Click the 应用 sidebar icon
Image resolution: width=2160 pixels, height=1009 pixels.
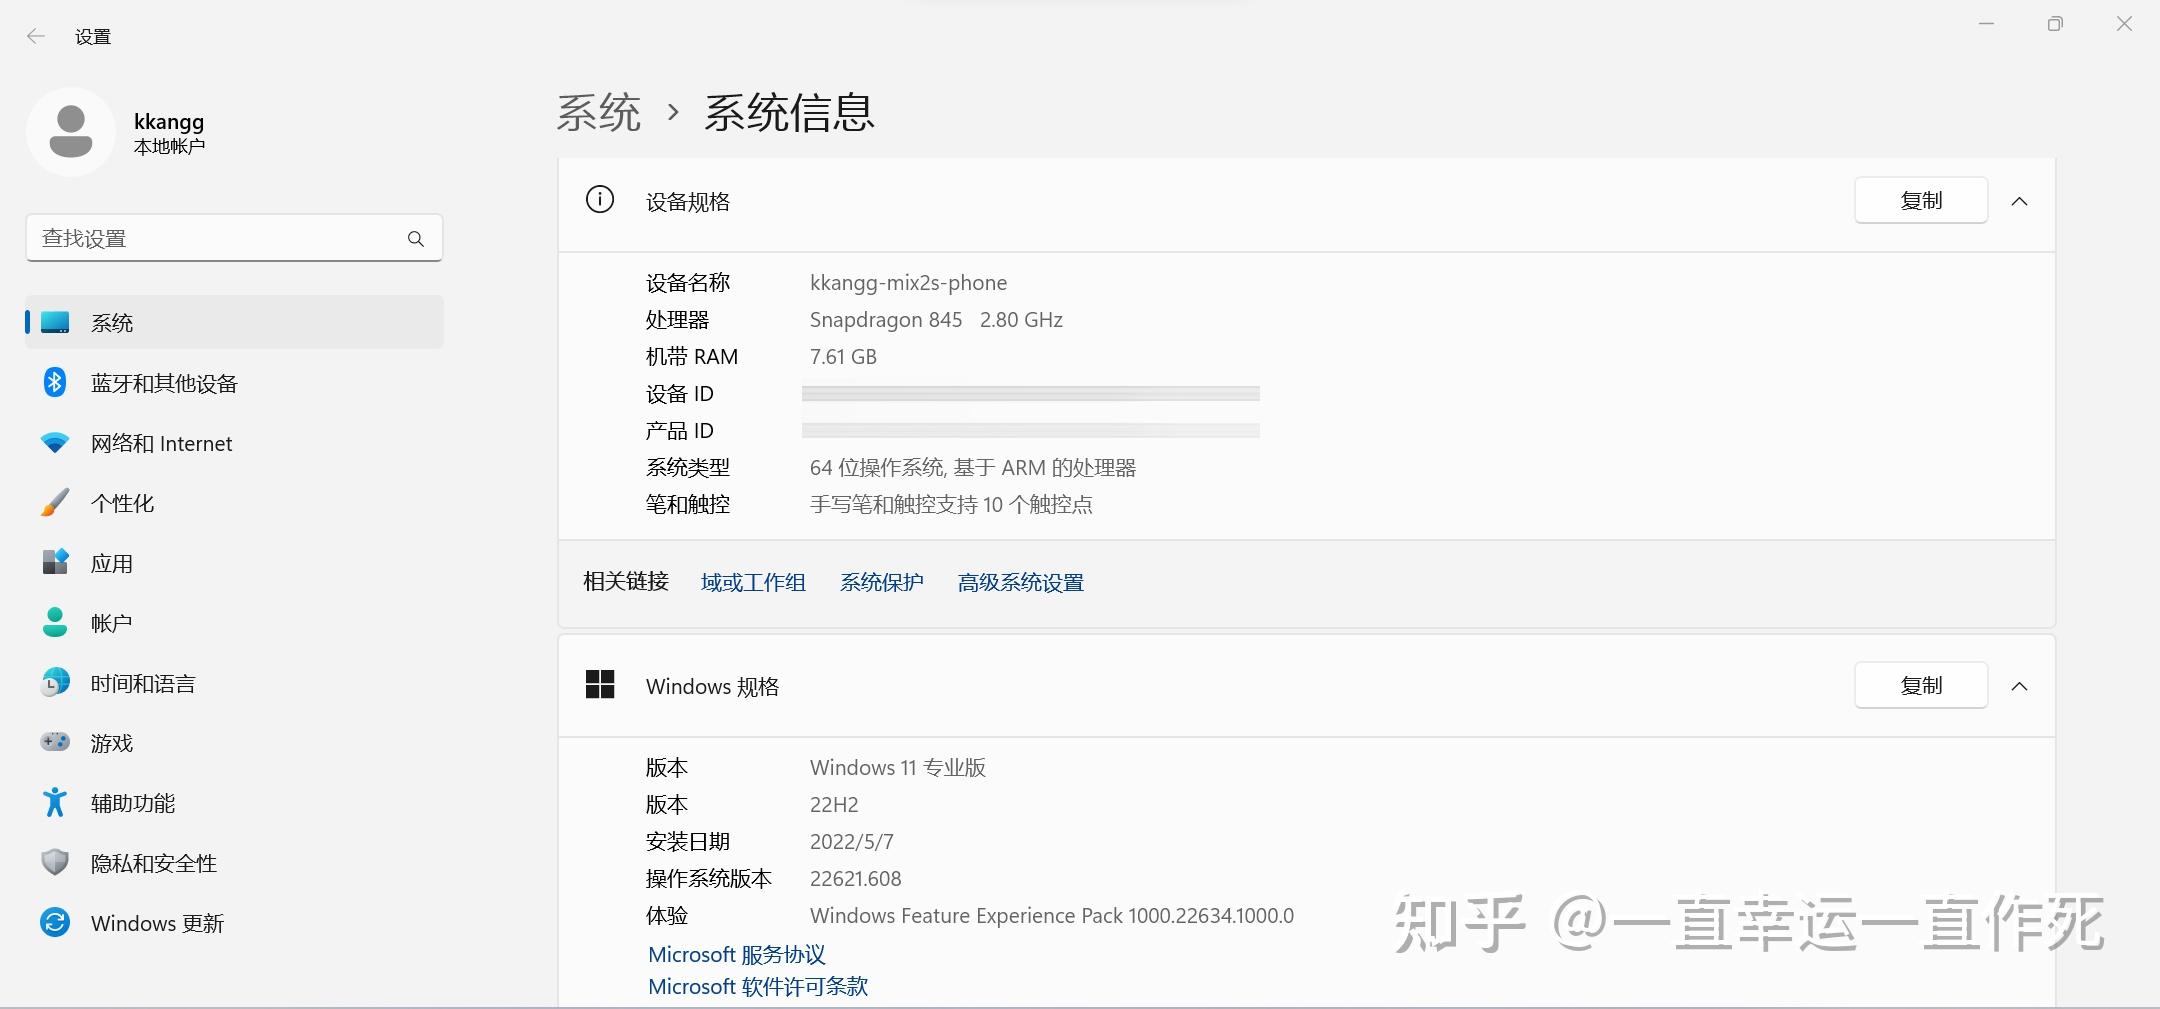[x=55, y=562]
